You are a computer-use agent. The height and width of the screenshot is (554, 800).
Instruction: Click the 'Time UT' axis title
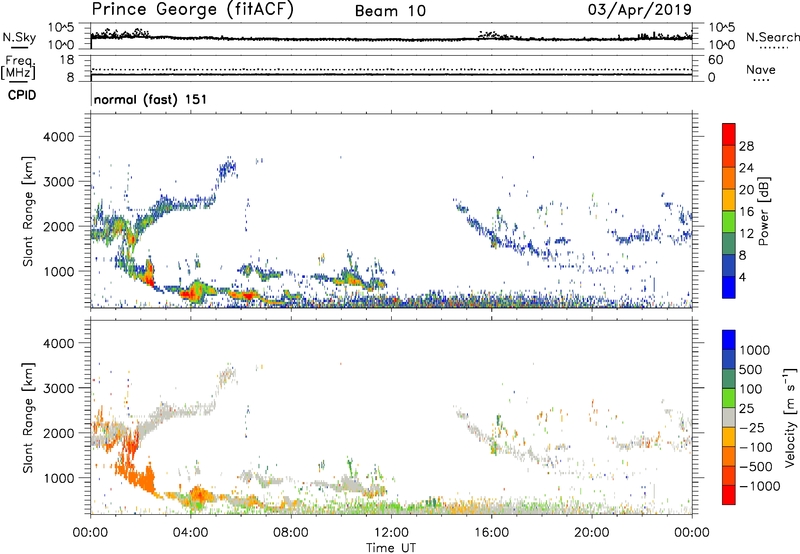pos(391,547)
